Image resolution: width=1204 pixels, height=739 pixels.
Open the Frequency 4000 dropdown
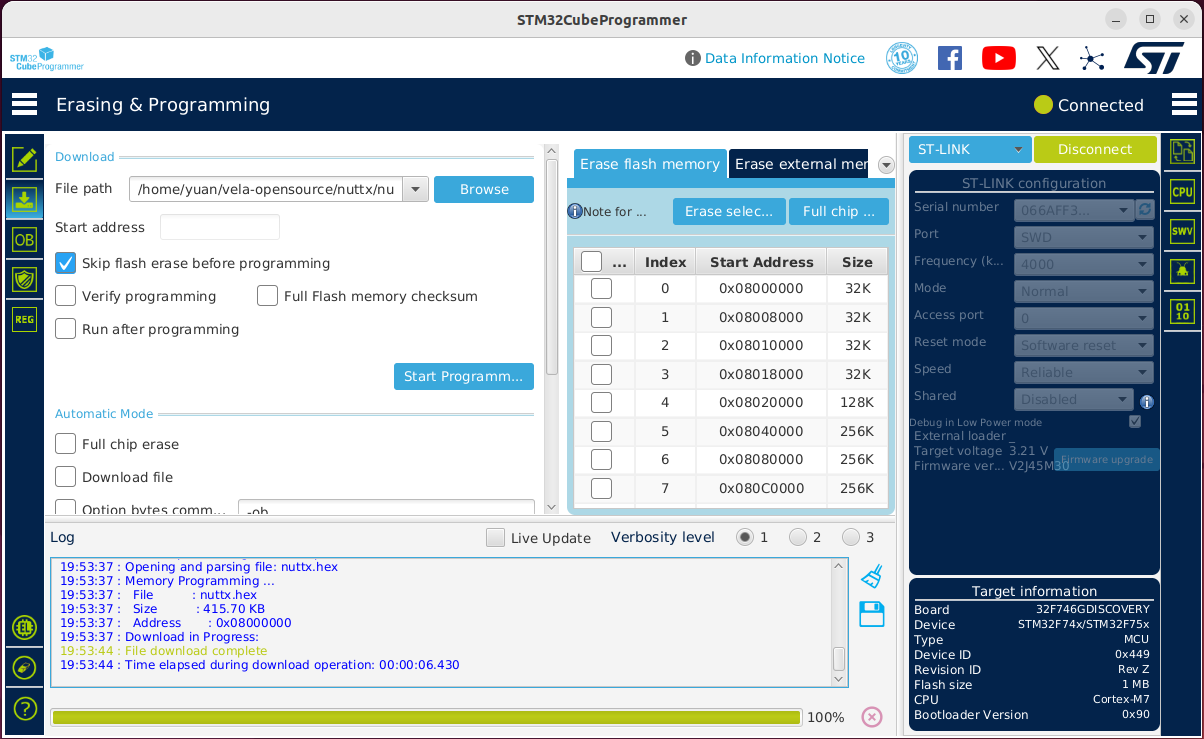point(1084,264)
